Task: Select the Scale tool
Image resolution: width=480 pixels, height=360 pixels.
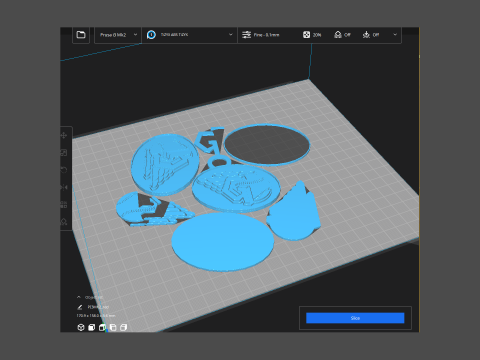Action: click(x=64, y=153)
